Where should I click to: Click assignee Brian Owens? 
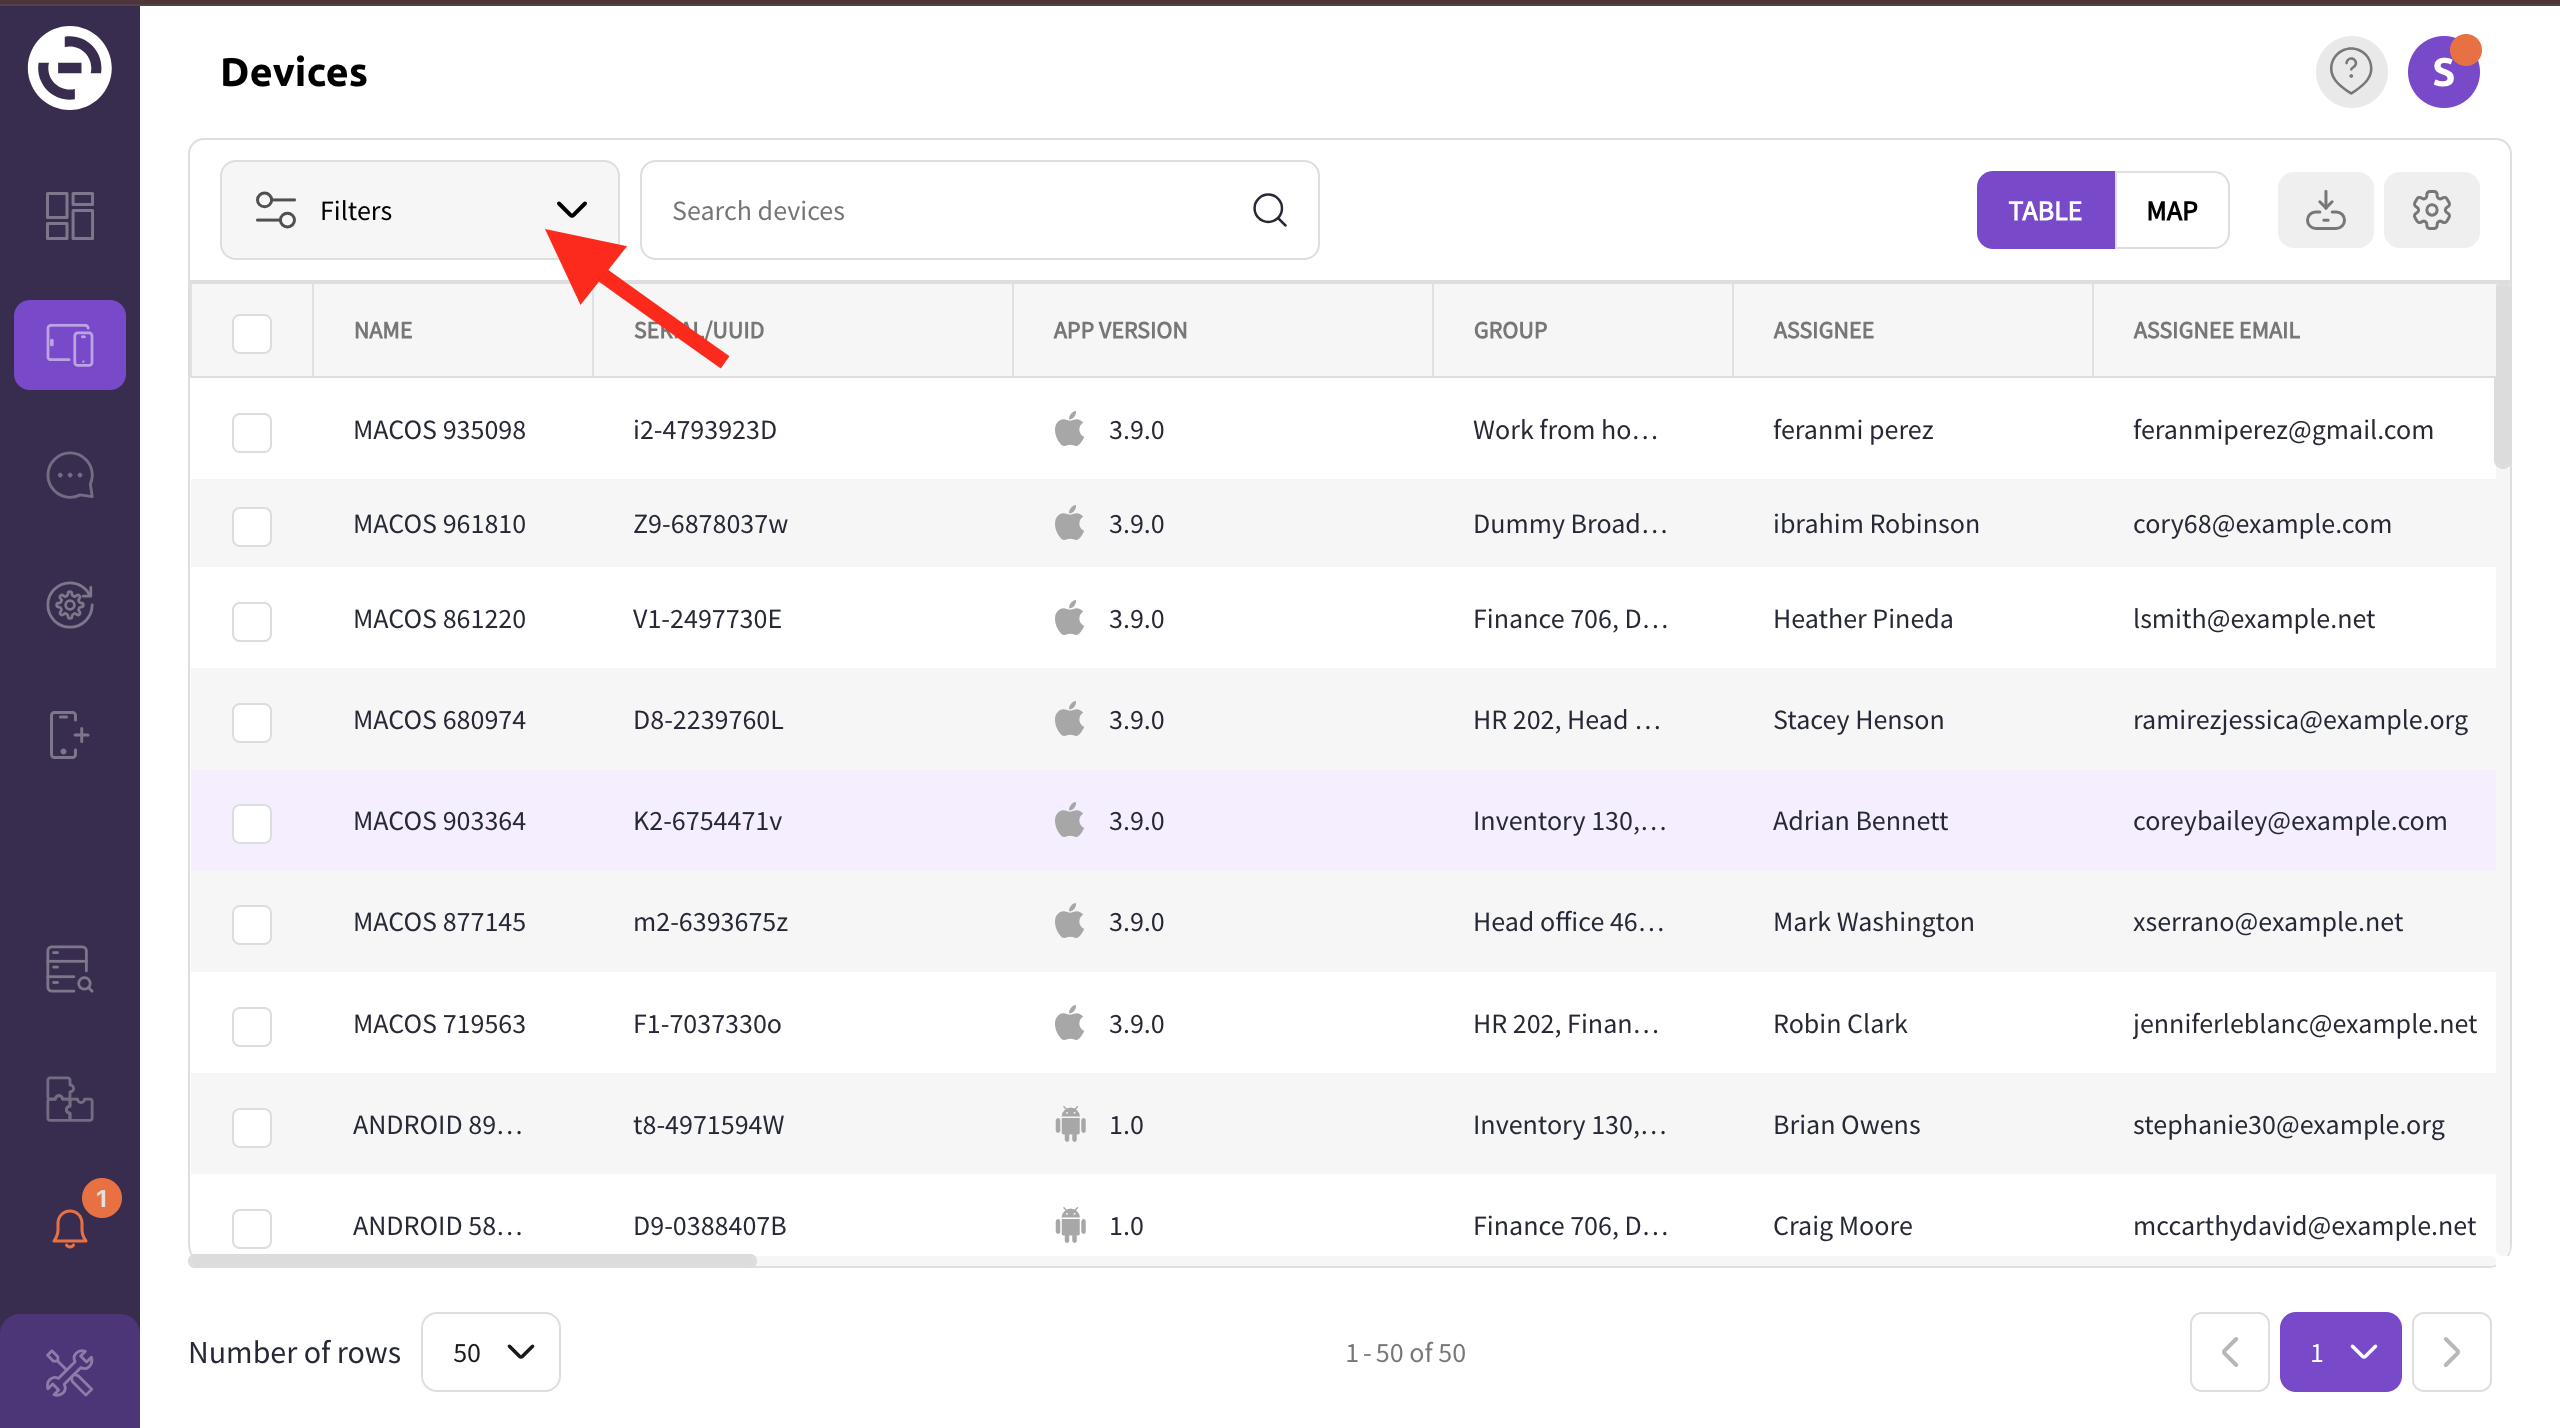point(1846,1125)
